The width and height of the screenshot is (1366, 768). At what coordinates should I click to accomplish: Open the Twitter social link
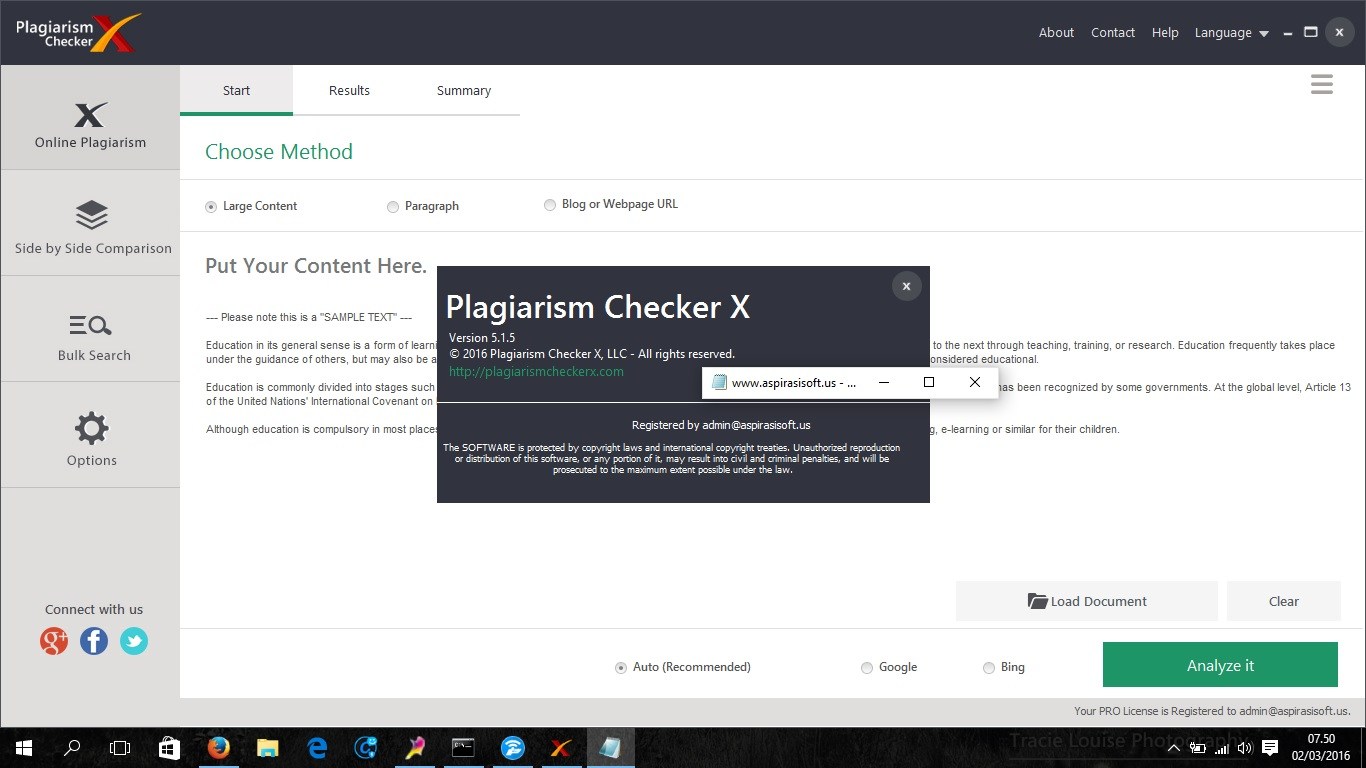(x=134, y=641)
